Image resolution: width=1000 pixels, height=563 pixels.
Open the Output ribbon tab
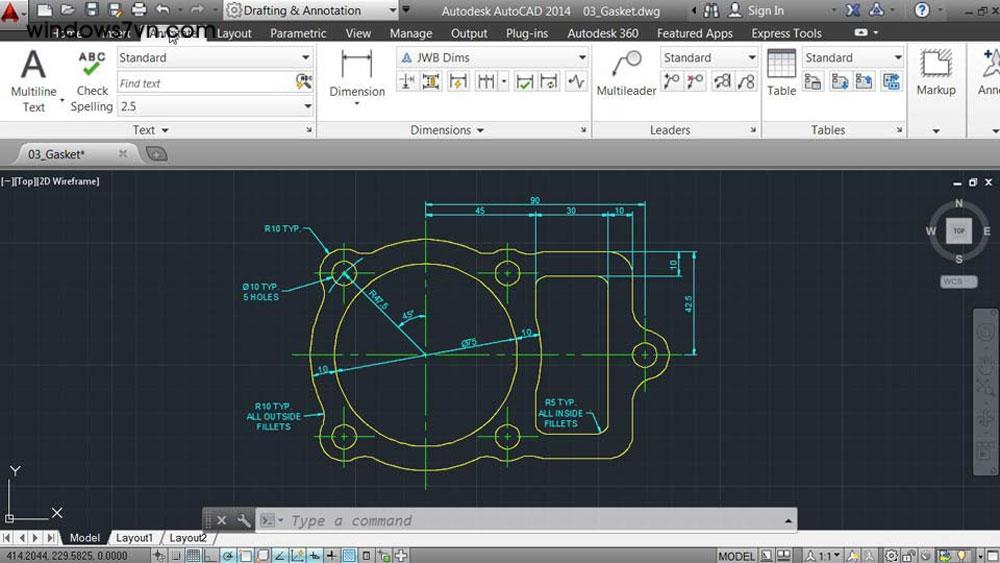469,33
